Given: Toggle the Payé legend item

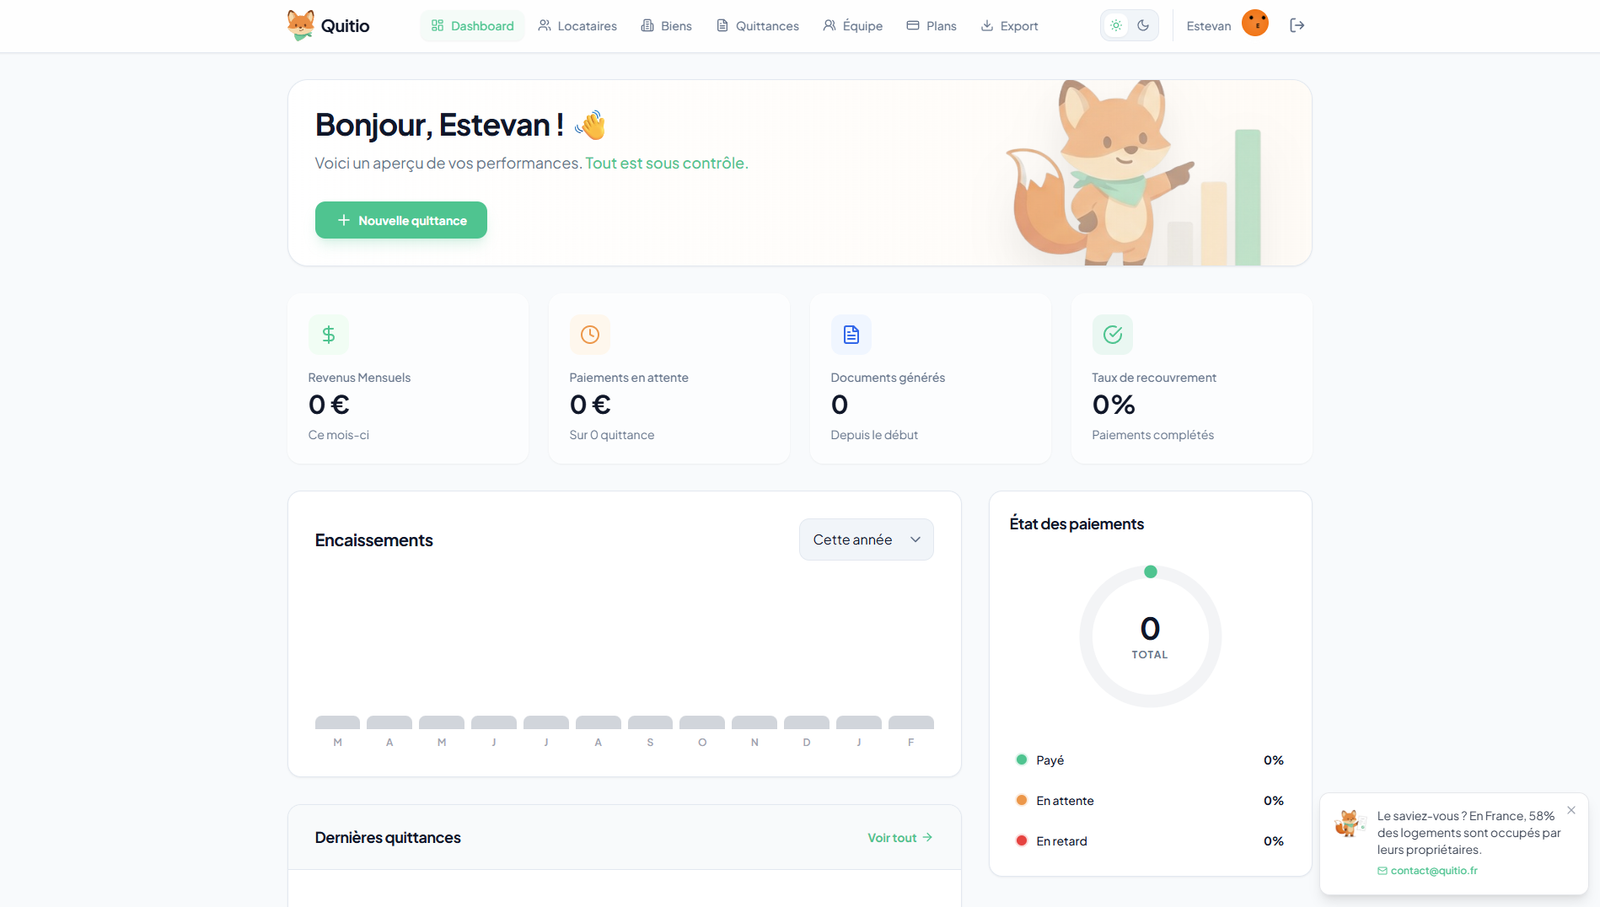Looking at the screenshot, I should point(1049,760).
